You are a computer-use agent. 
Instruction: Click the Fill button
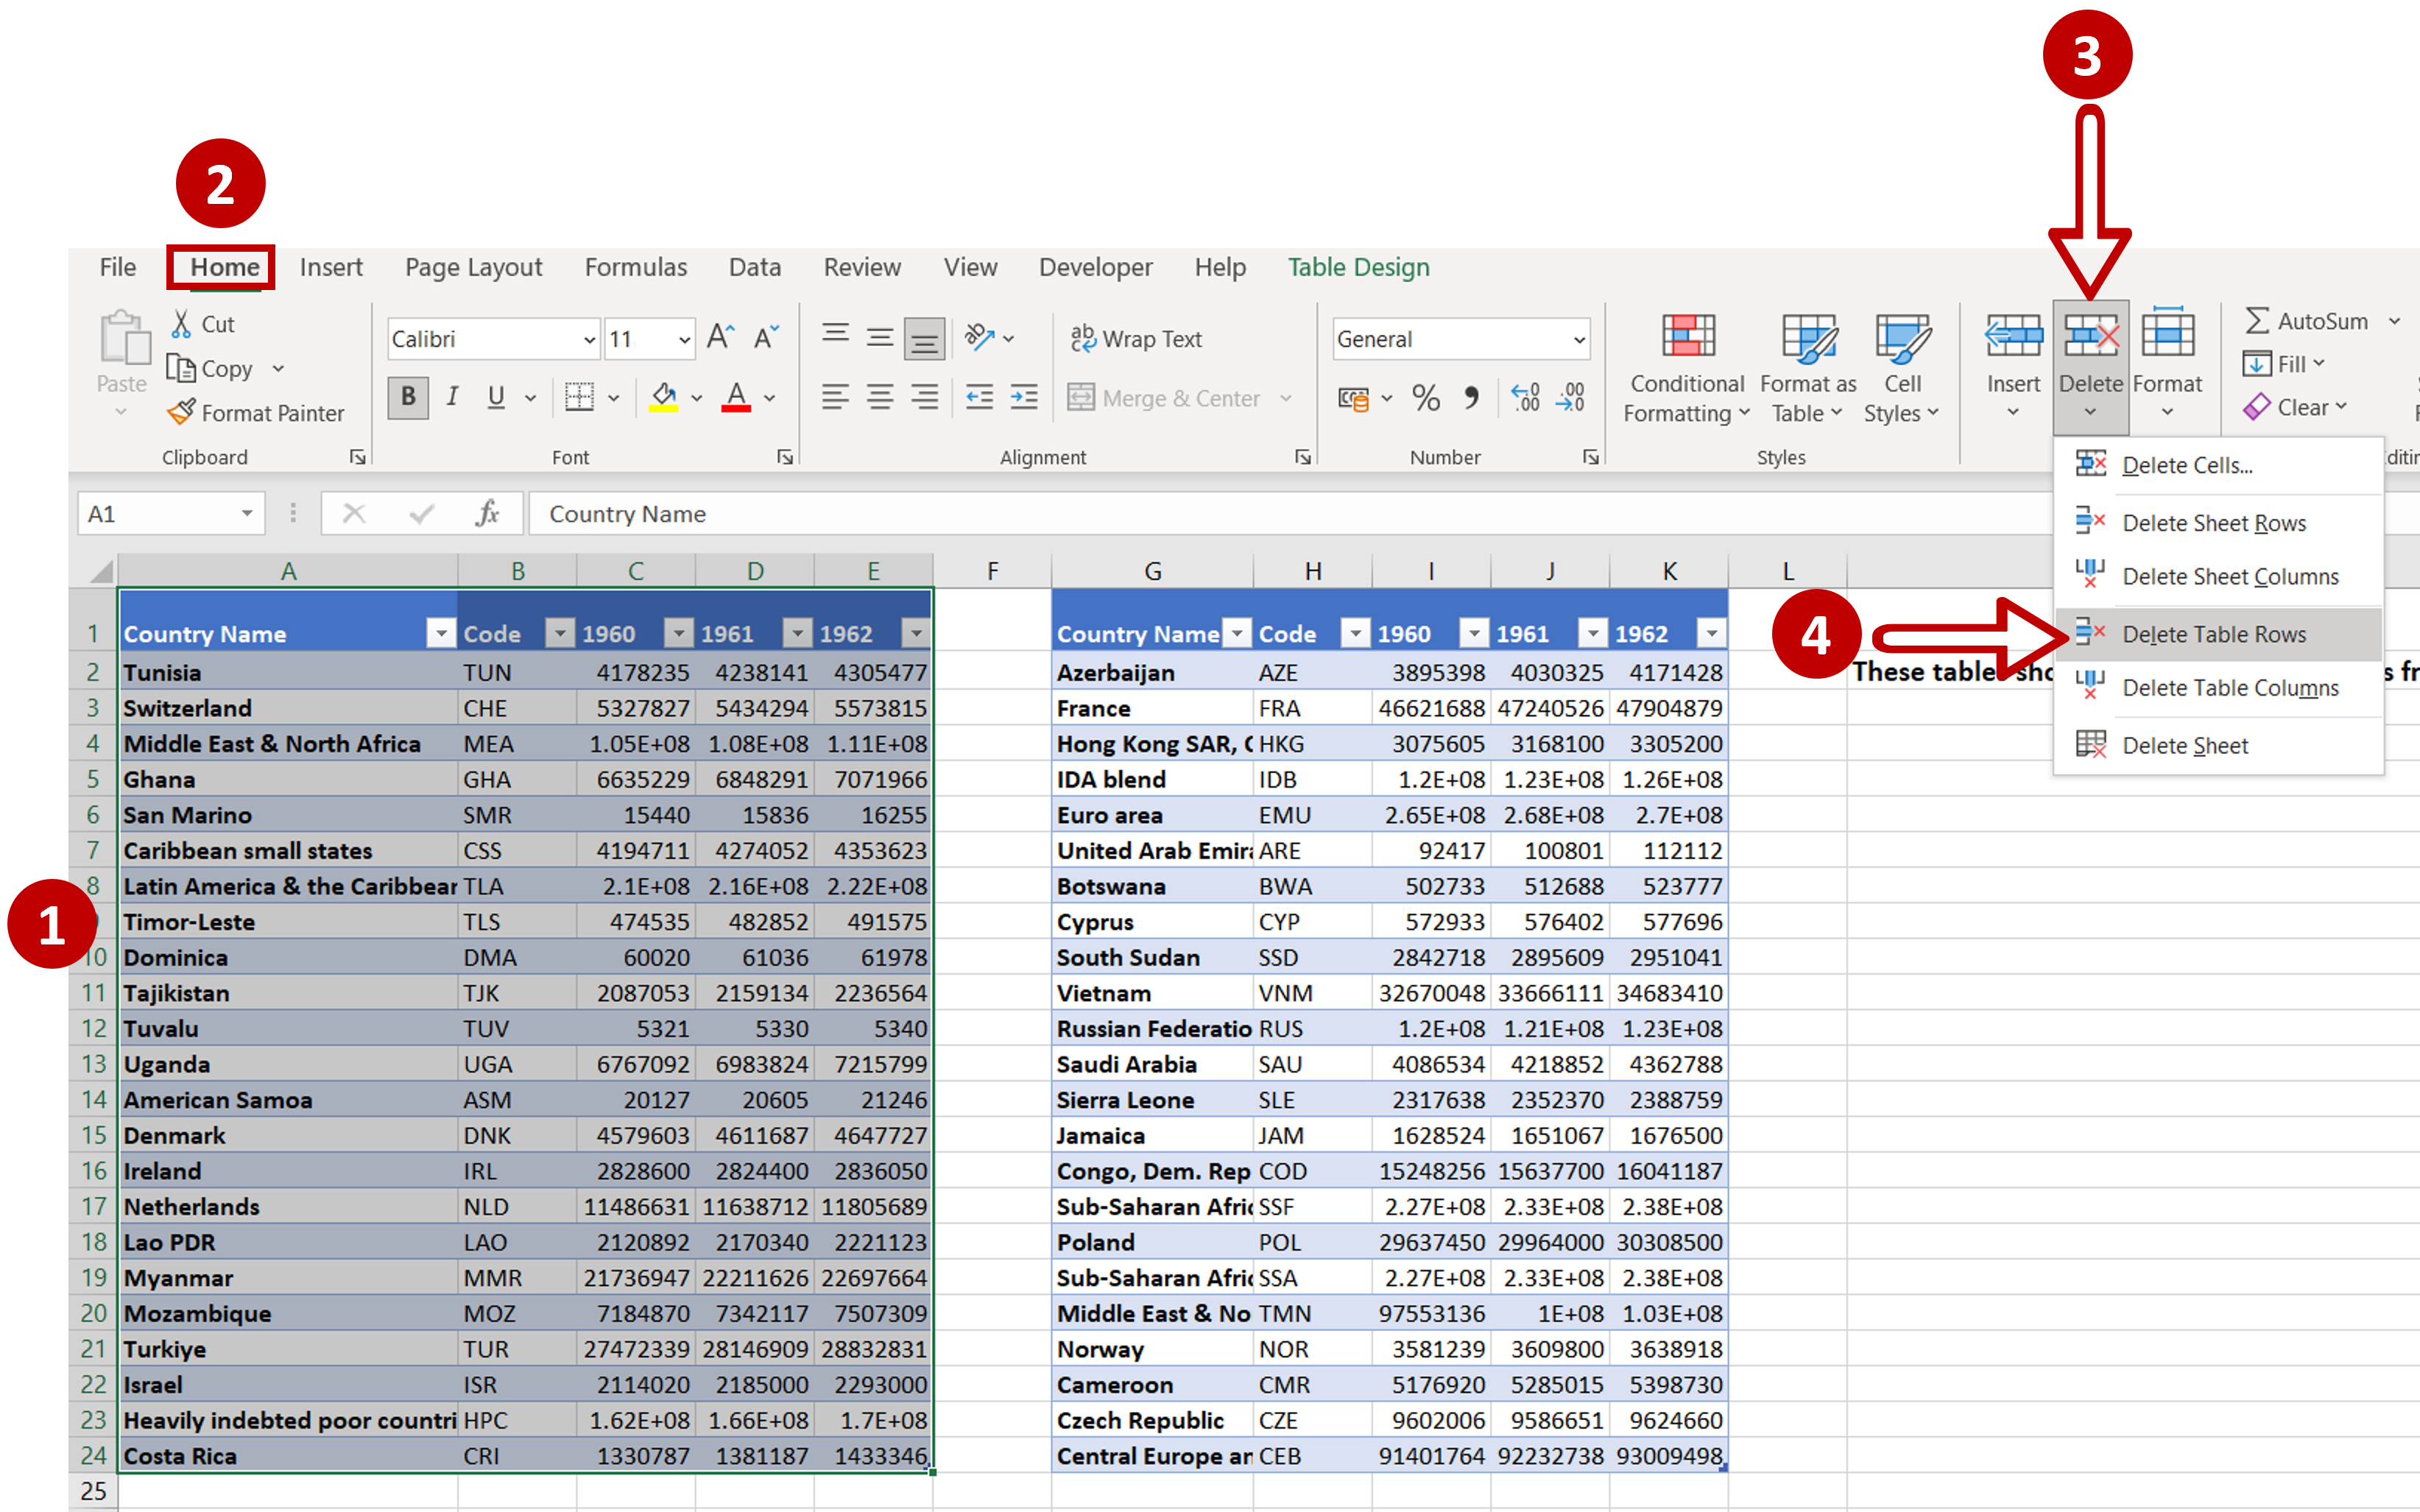[2284, 364]
